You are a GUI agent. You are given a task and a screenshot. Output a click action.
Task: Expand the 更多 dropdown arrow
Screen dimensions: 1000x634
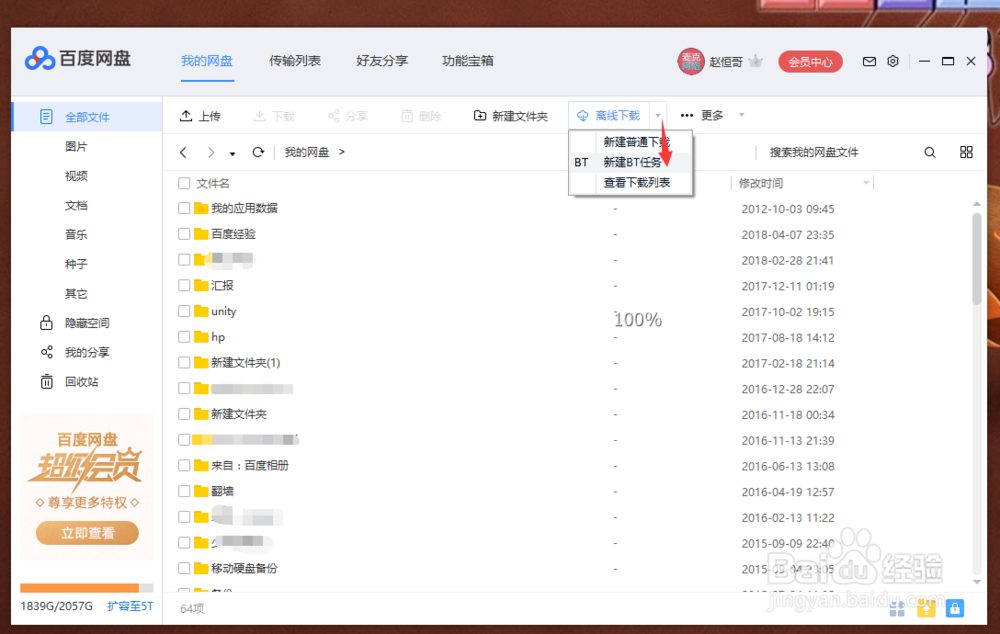point(741,115)
